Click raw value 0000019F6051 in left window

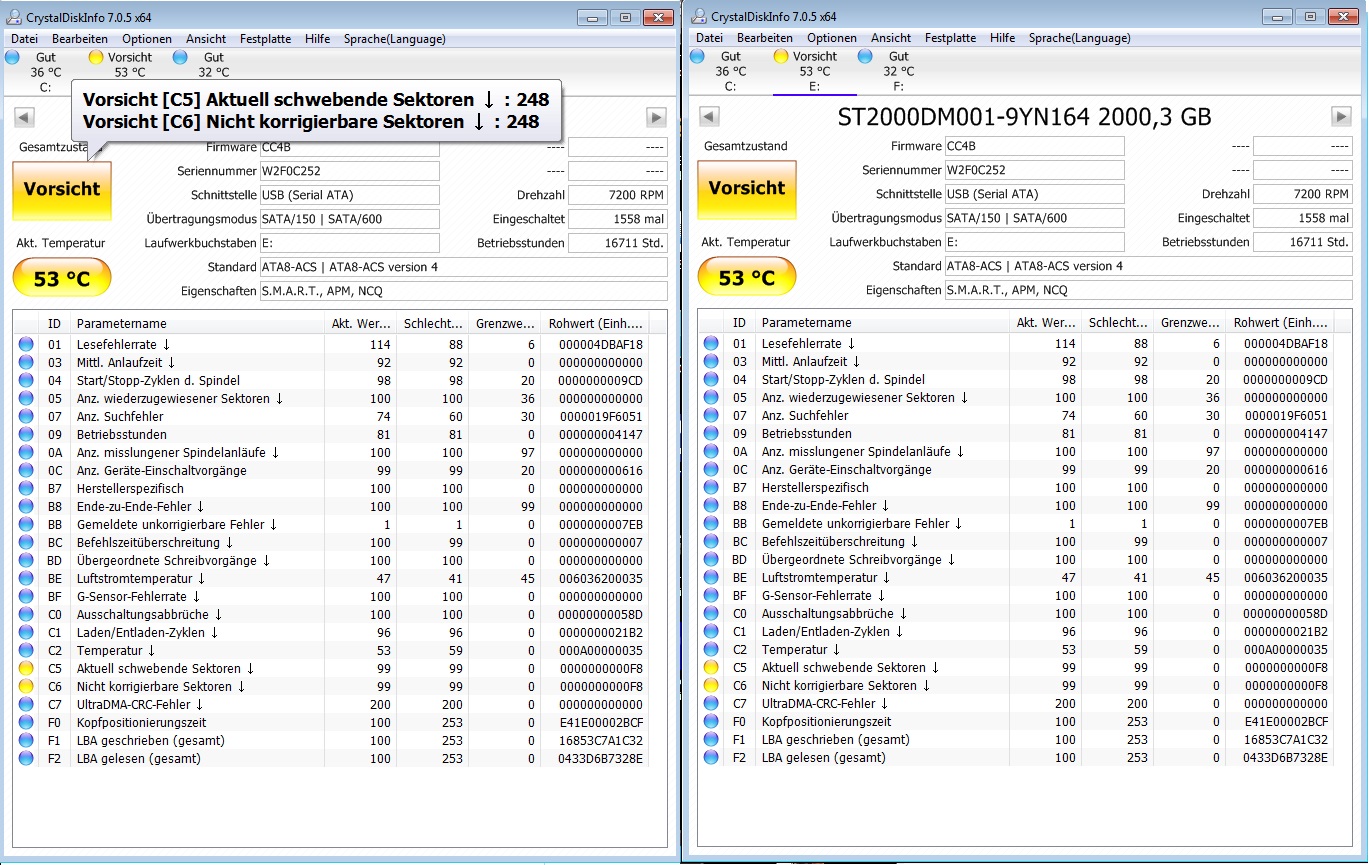click(601, 417)
